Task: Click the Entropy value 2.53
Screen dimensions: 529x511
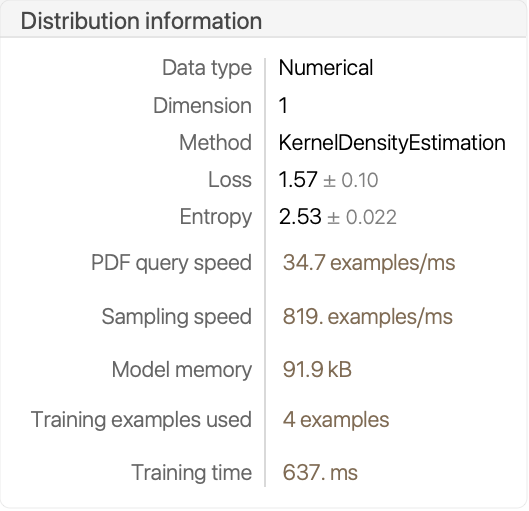Action: tap(300, 217)
